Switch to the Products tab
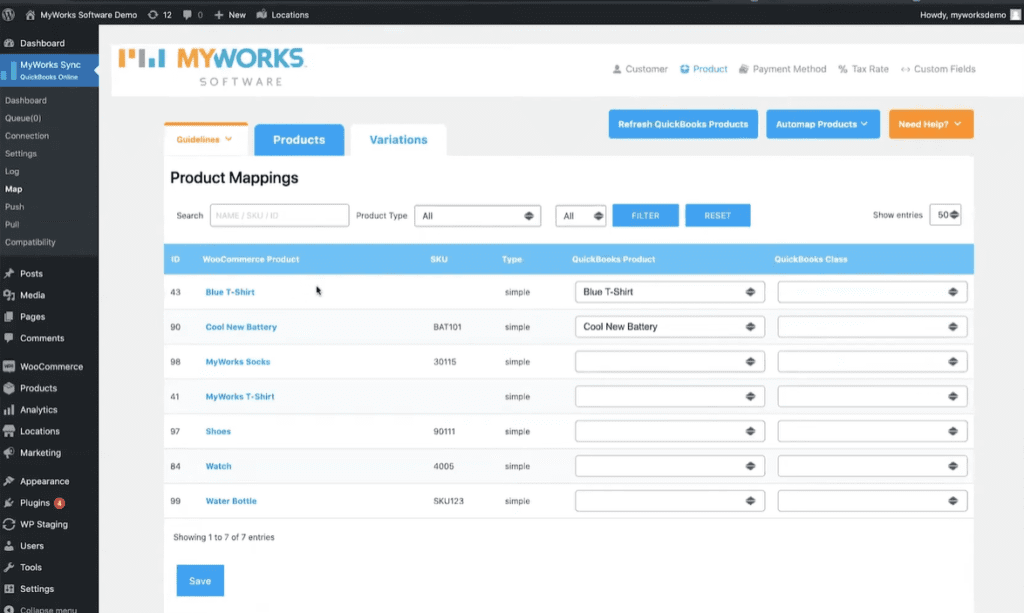Viewport: 1024px width, 613px height. point(299,140)
